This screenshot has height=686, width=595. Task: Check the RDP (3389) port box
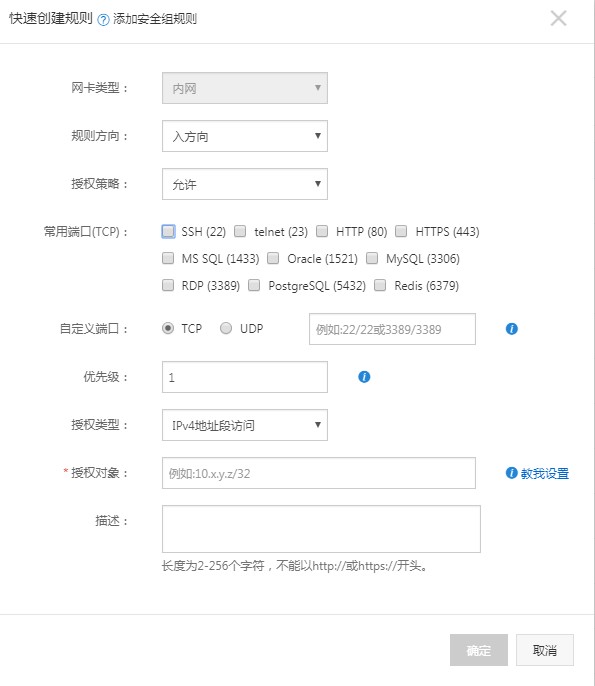(168, 285)
